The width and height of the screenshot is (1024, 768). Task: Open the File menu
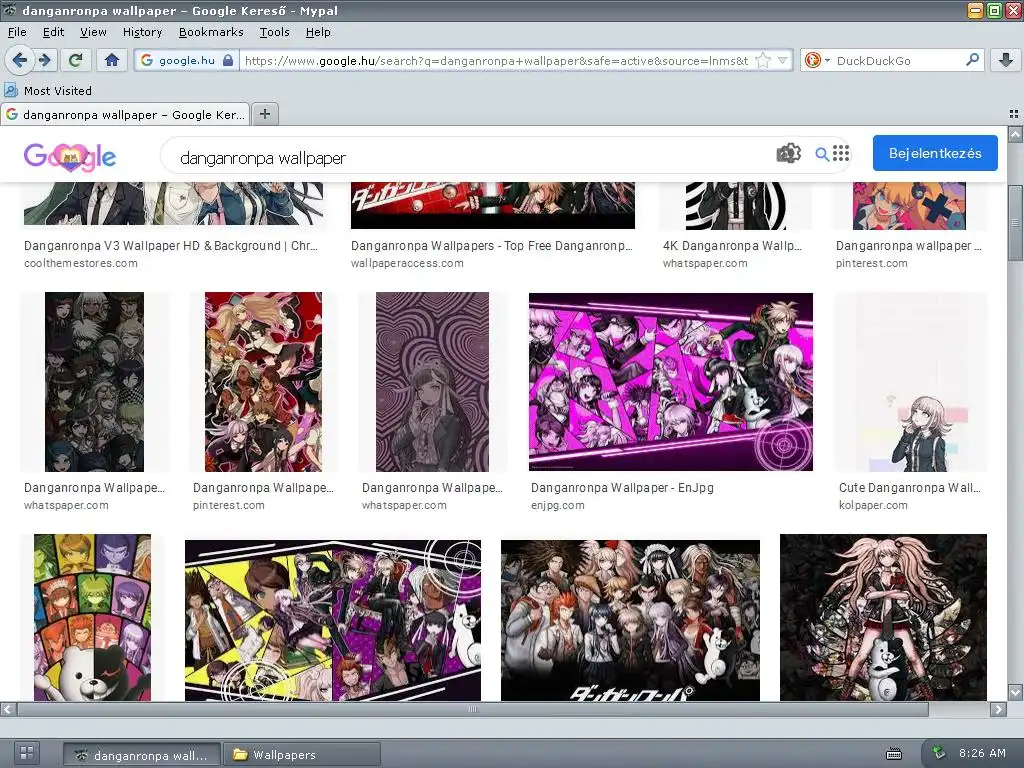(x=17, y=32)
